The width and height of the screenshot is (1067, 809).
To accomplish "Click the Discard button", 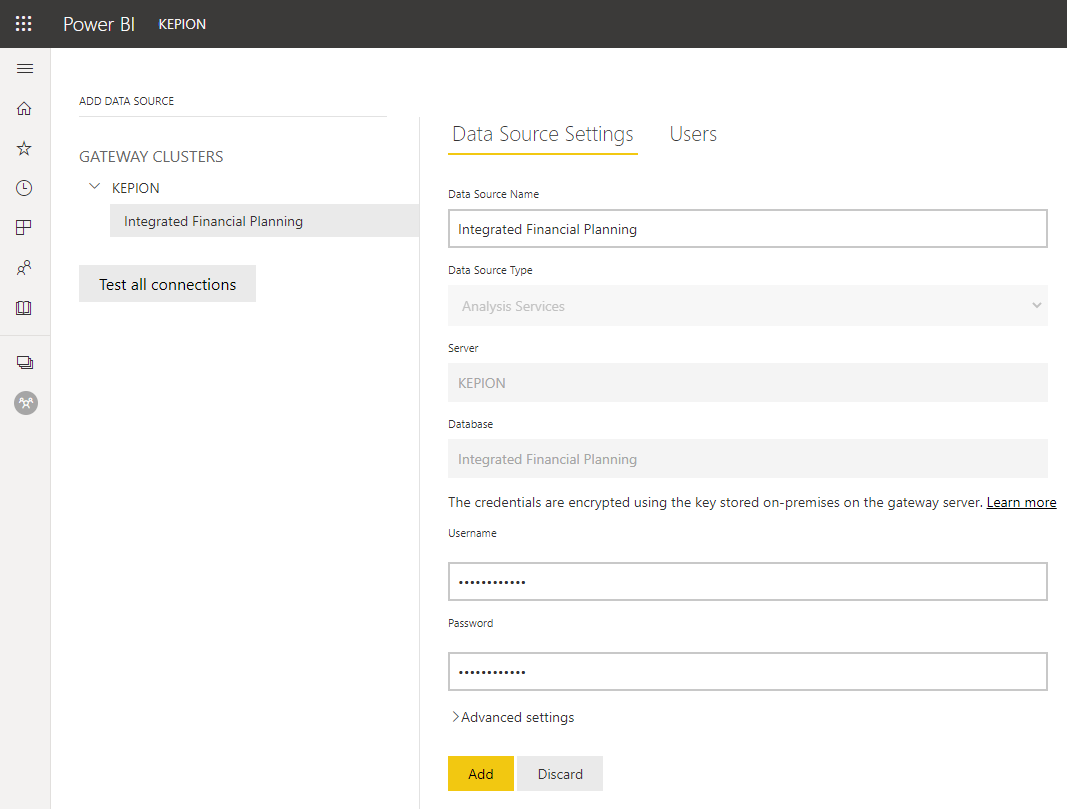I will point(560,774).
